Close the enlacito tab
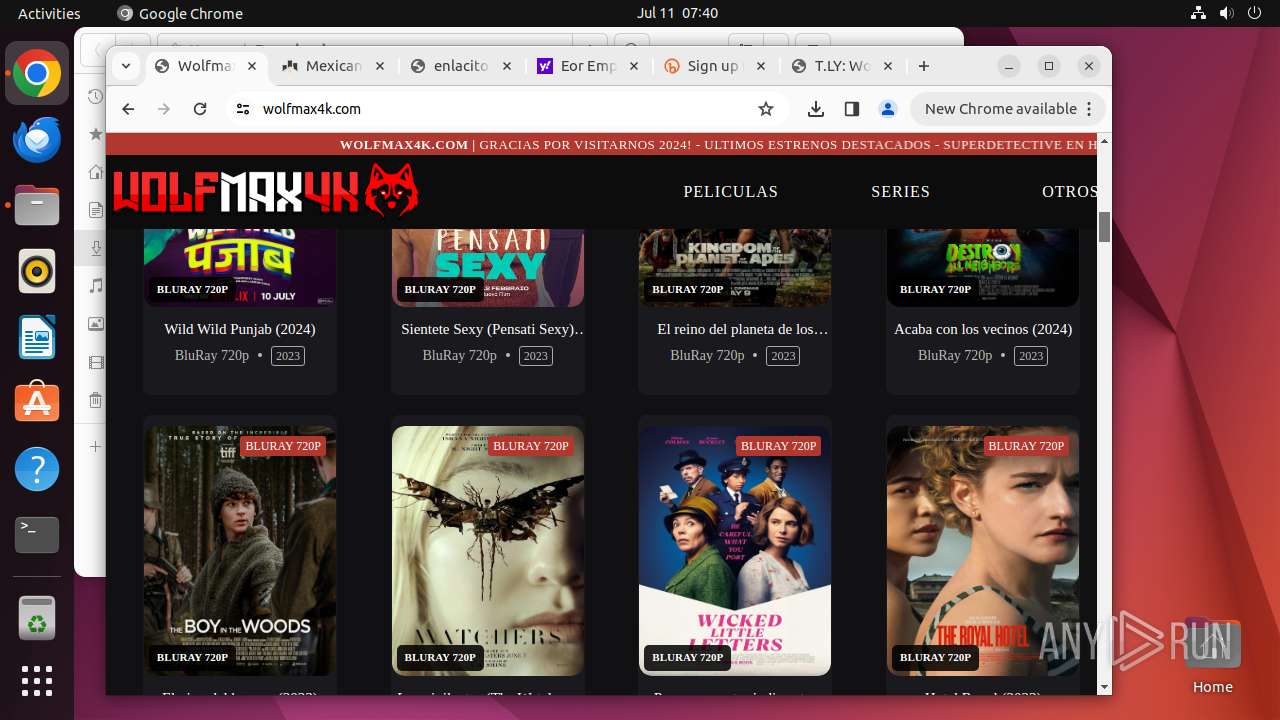 [x=506, y=66]
